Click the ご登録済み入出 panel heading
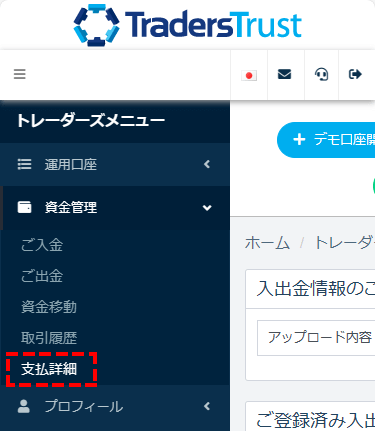The image size is (375, 431). tap(315, 420)
